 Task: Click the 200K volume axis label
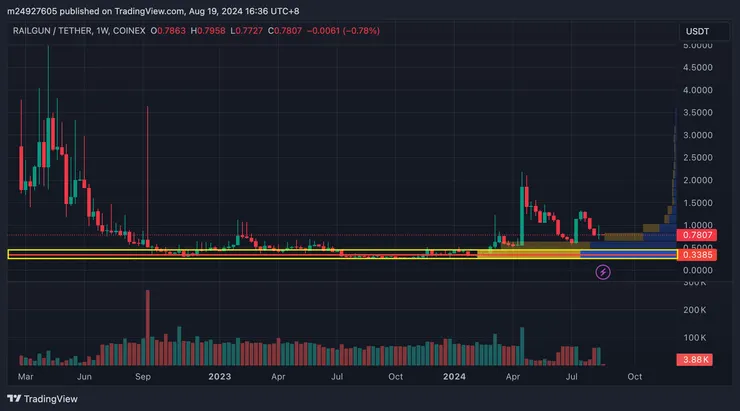pos(694,310)
